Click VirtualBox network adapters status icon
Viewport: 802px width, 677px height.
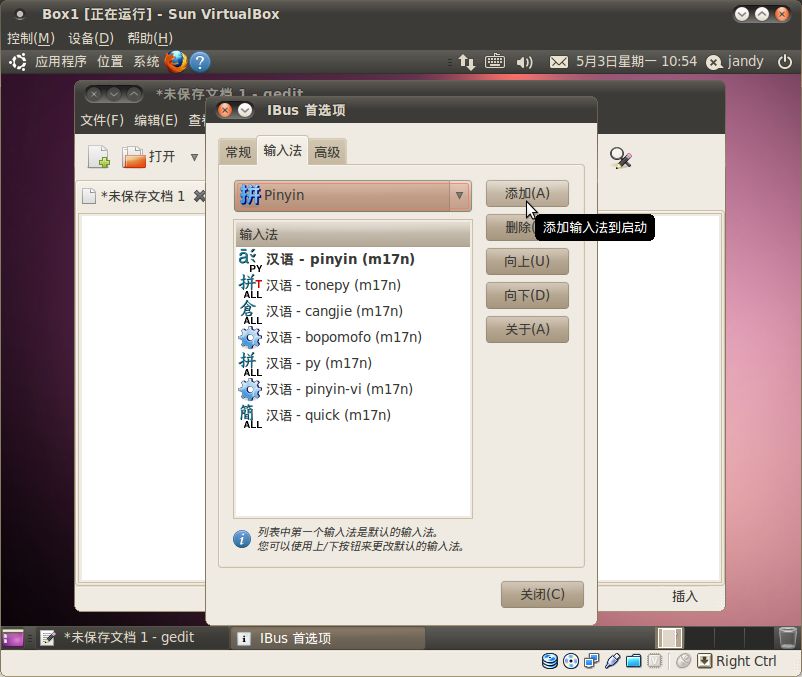point(592,661)
